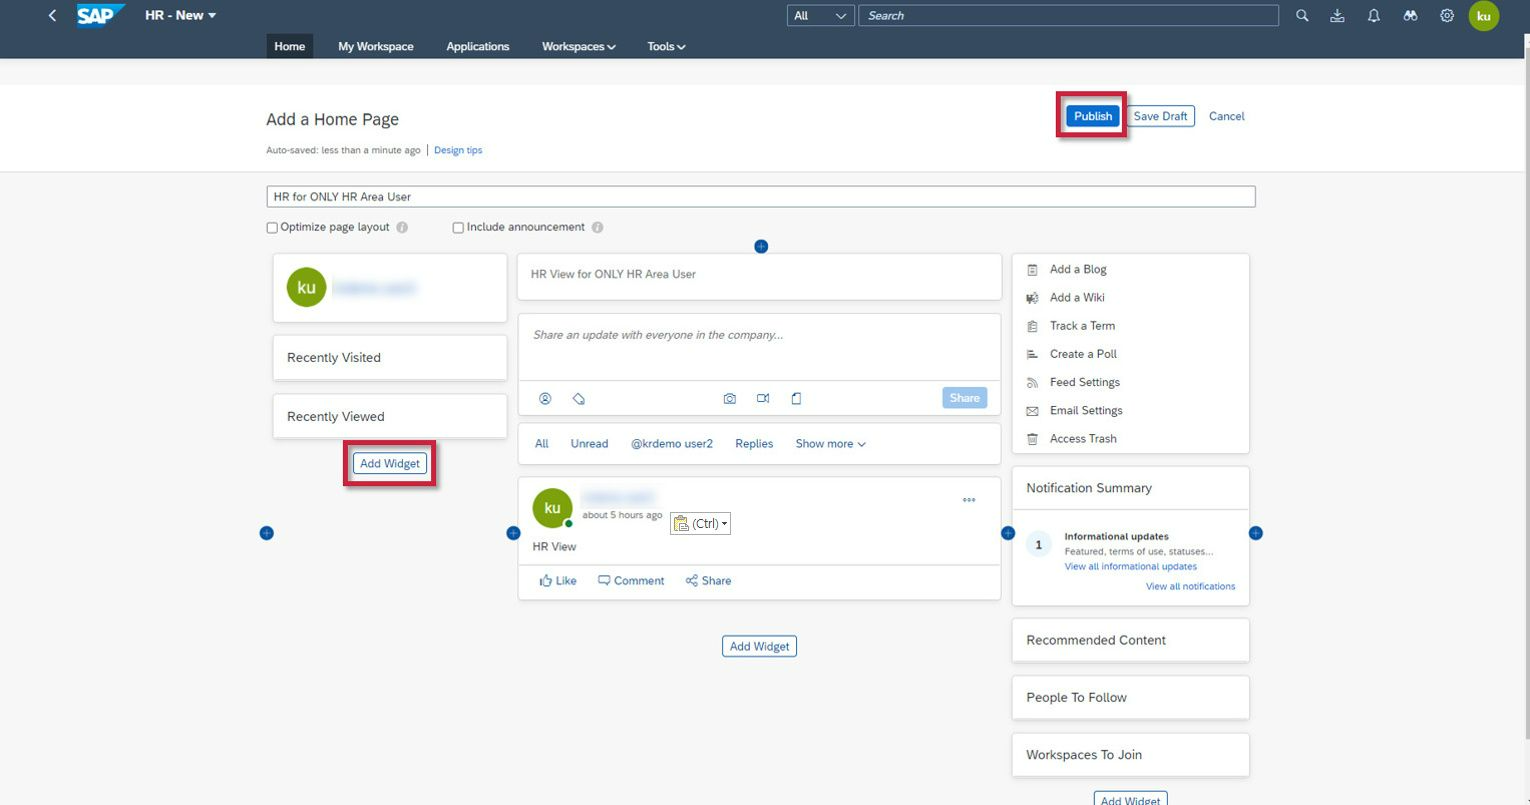
Task: Click Add Widget under Recently Viewed
Action: [390, 464]
